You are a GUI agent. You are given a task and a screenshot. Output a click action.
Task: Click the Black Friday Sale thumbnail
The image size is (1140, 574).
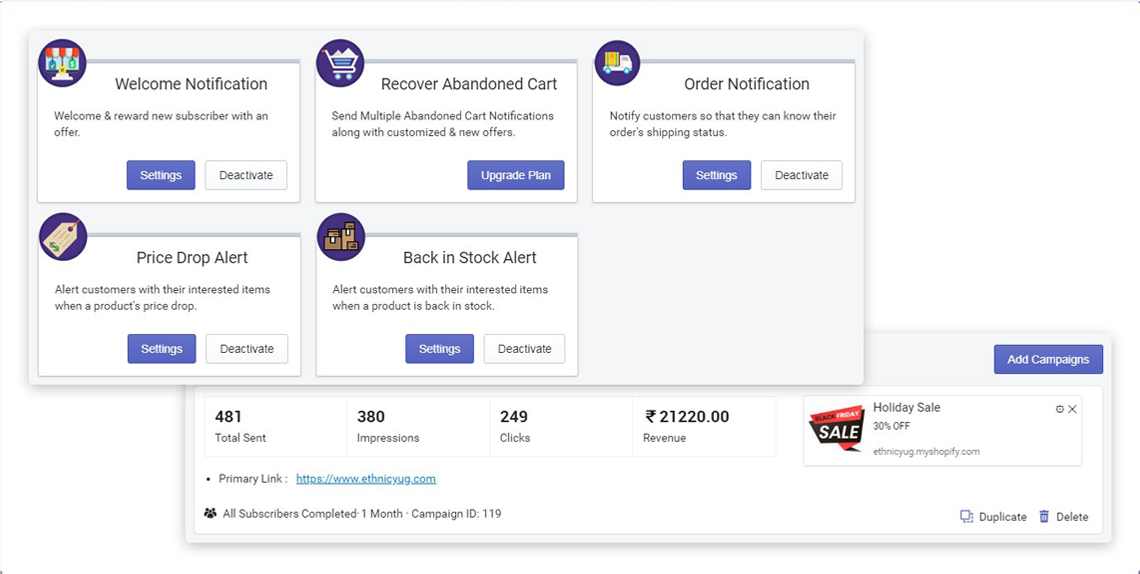click(836, 429)
